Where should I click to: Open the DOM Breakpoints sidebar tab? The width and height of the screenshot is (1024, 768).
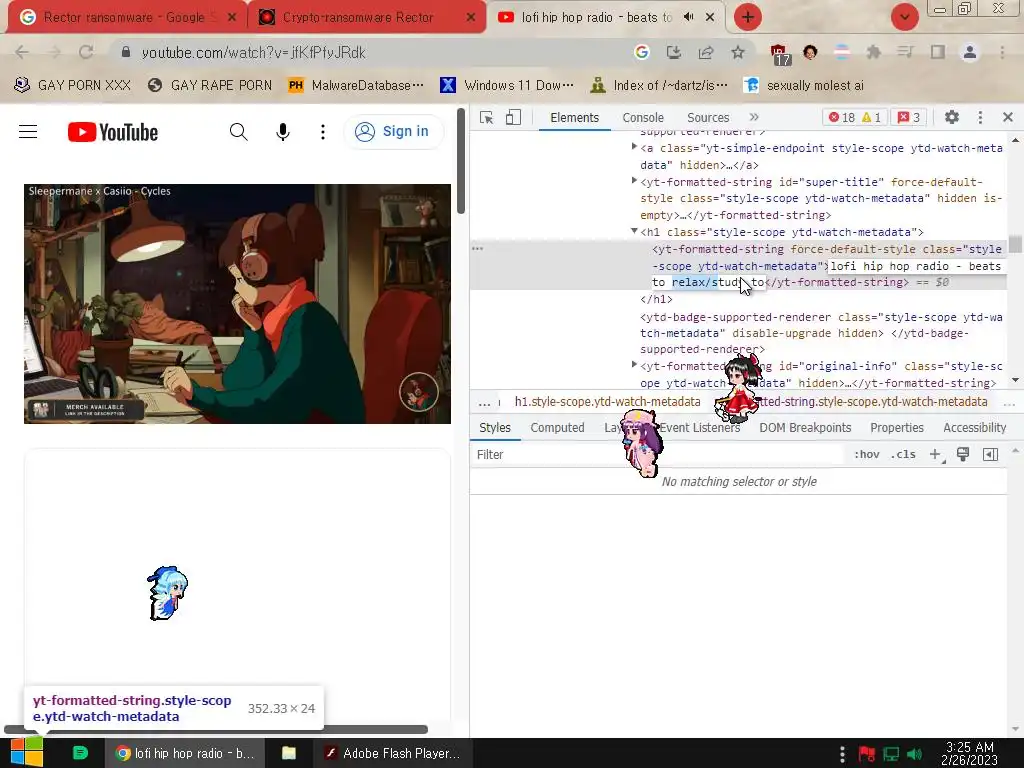pos(805,428)
